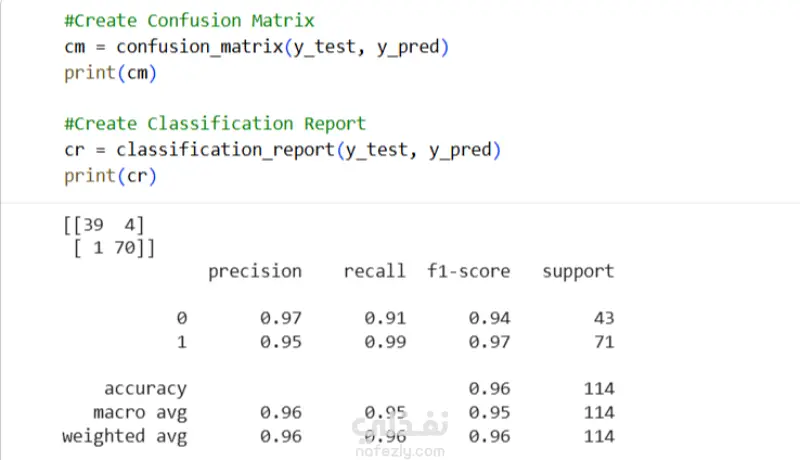Click the '#Create Confusion Matrix' comment line
This screenshot has height=460, width=800.
tap(188, 20)
